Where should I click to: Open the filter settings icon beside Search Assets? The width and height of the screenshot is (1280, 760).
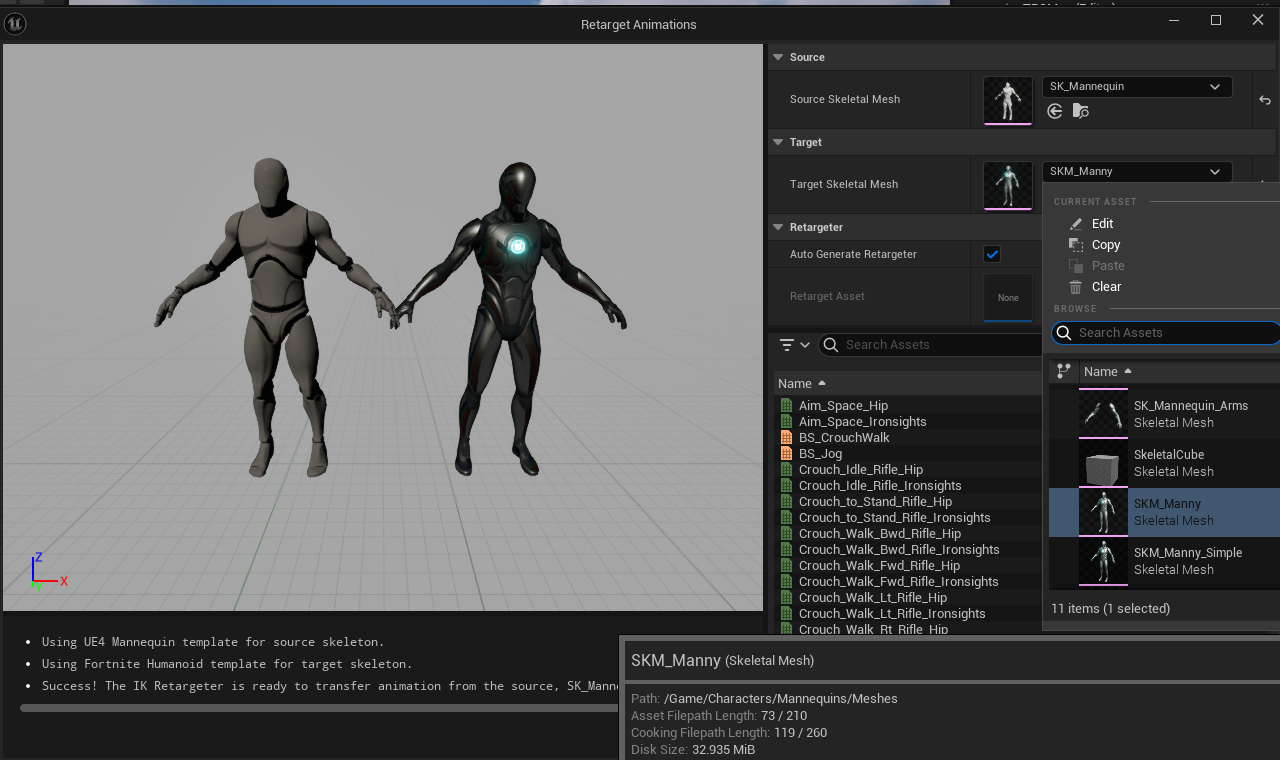795,345
